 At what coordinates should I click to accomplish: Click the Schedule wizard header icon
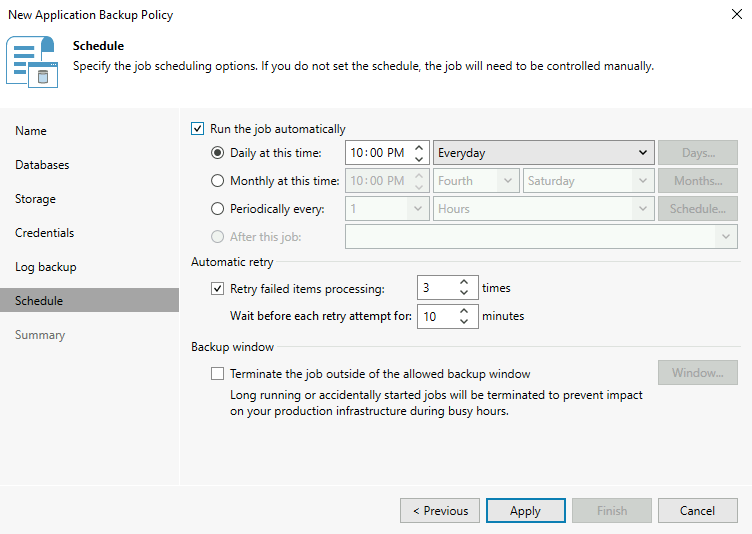31,60
